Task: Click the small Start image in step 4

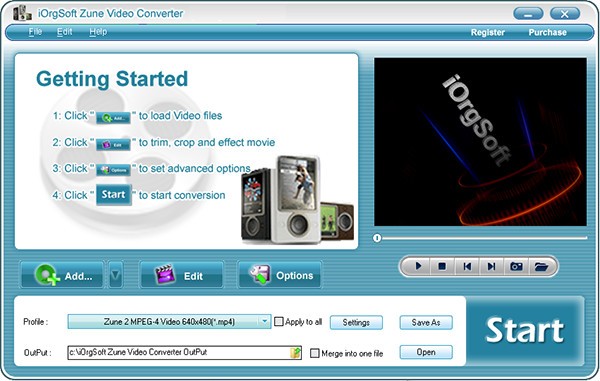Action: [x=114, y=195]
